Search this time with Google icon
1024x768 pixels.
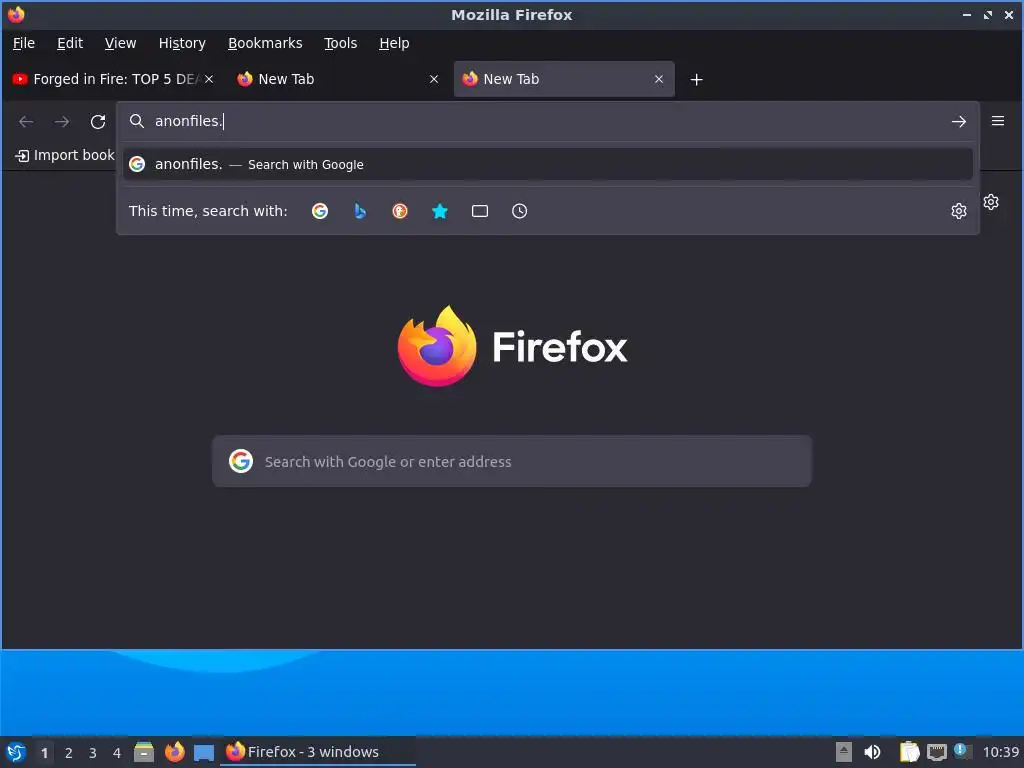(320, 211)
